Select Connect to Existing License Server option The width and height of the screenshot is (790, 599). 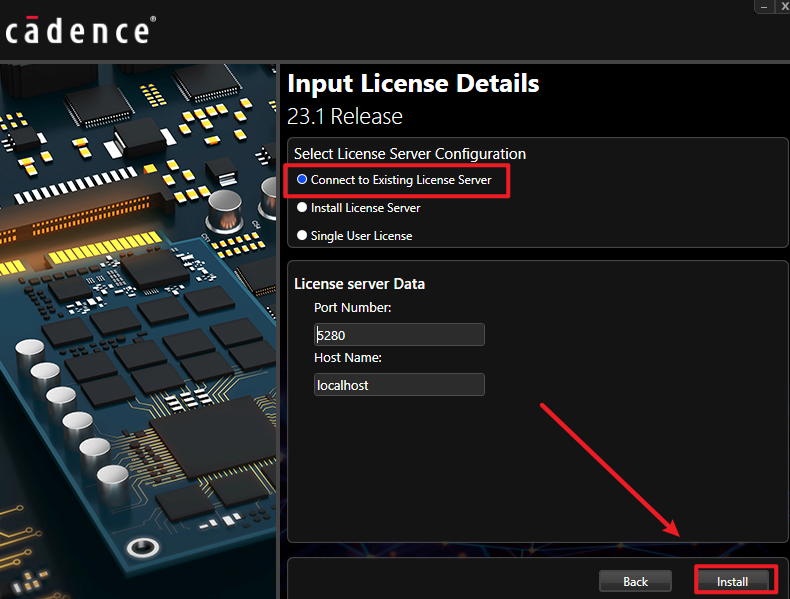[302, 179]
